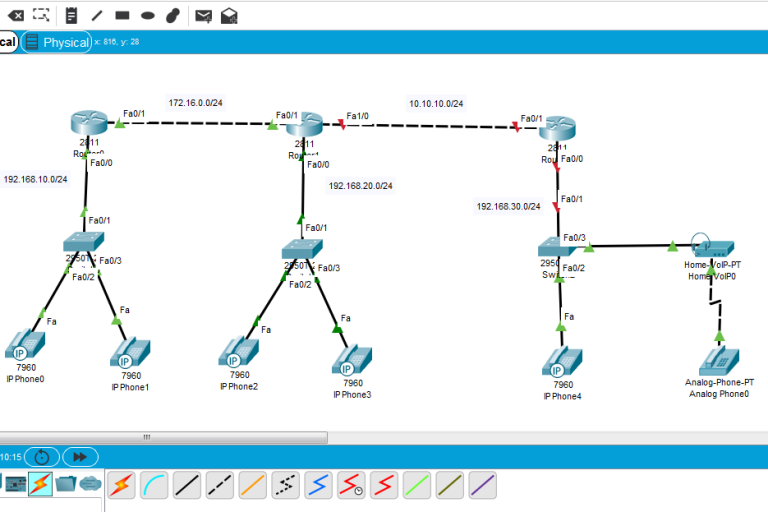Activate the dashed-rectangle Resize tool
This screenshot has width=768, height=512.
tap(42, 15)
